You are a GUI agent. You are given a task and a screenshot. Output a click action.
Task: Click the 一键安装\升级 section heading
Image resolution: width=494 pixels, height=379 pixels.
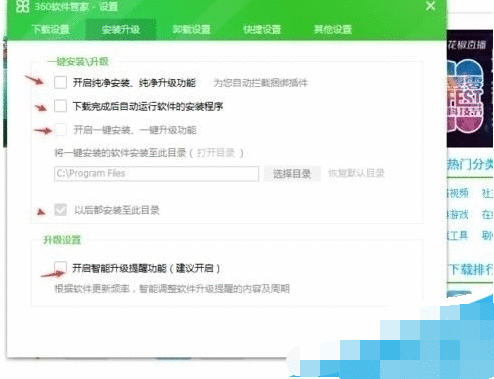[78, 62]
